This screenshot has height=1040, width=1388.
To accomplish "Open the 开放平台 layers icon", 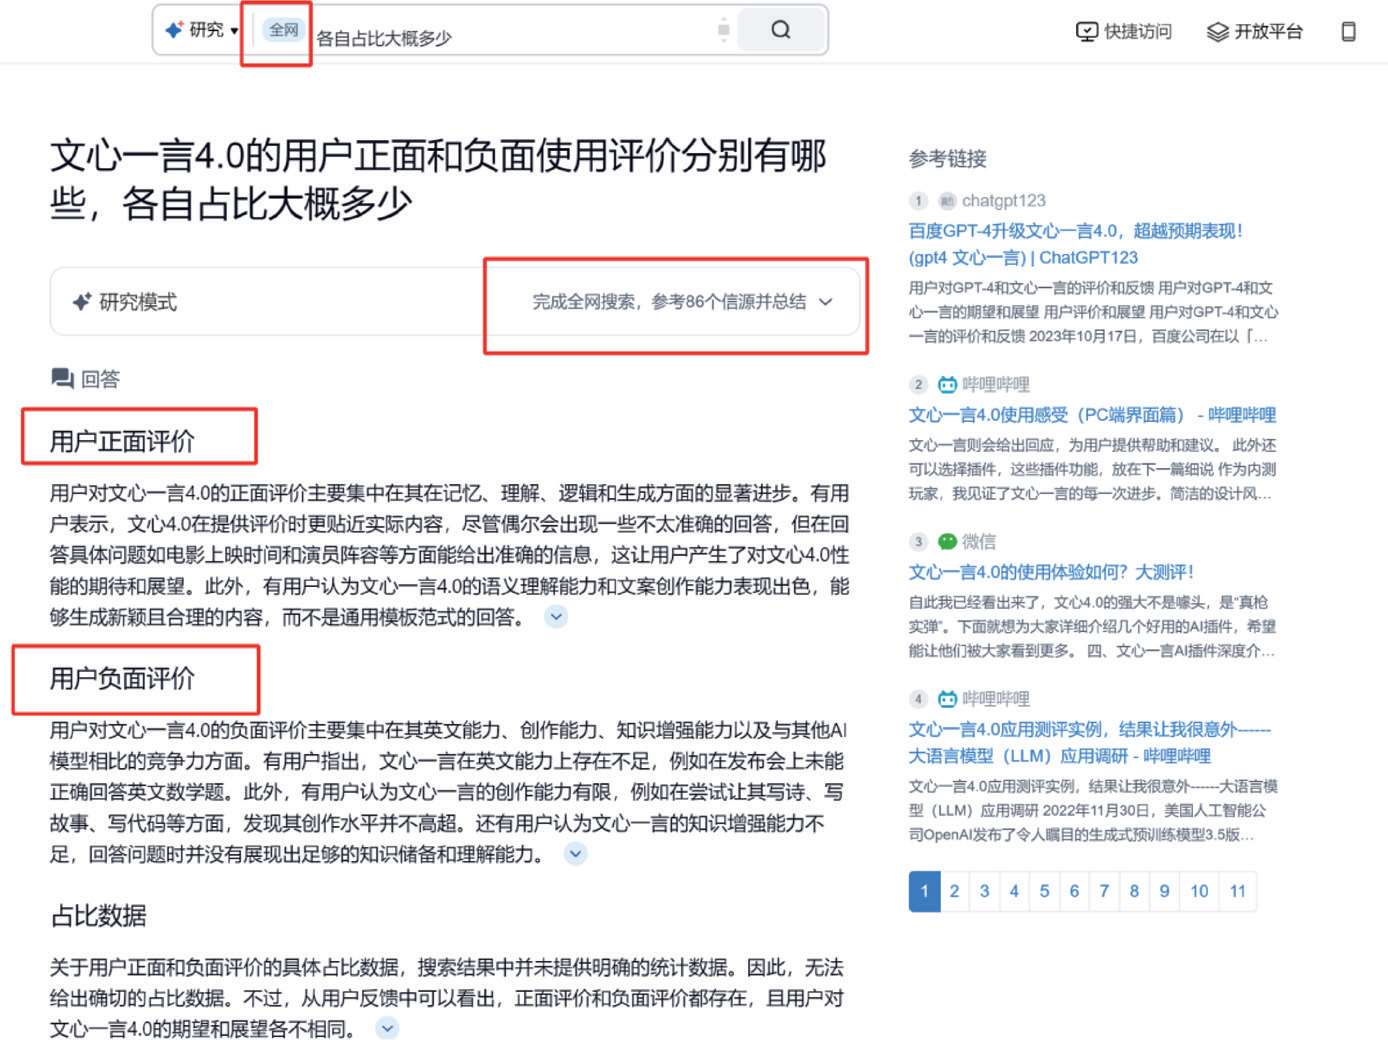I will coord(1217,32).
